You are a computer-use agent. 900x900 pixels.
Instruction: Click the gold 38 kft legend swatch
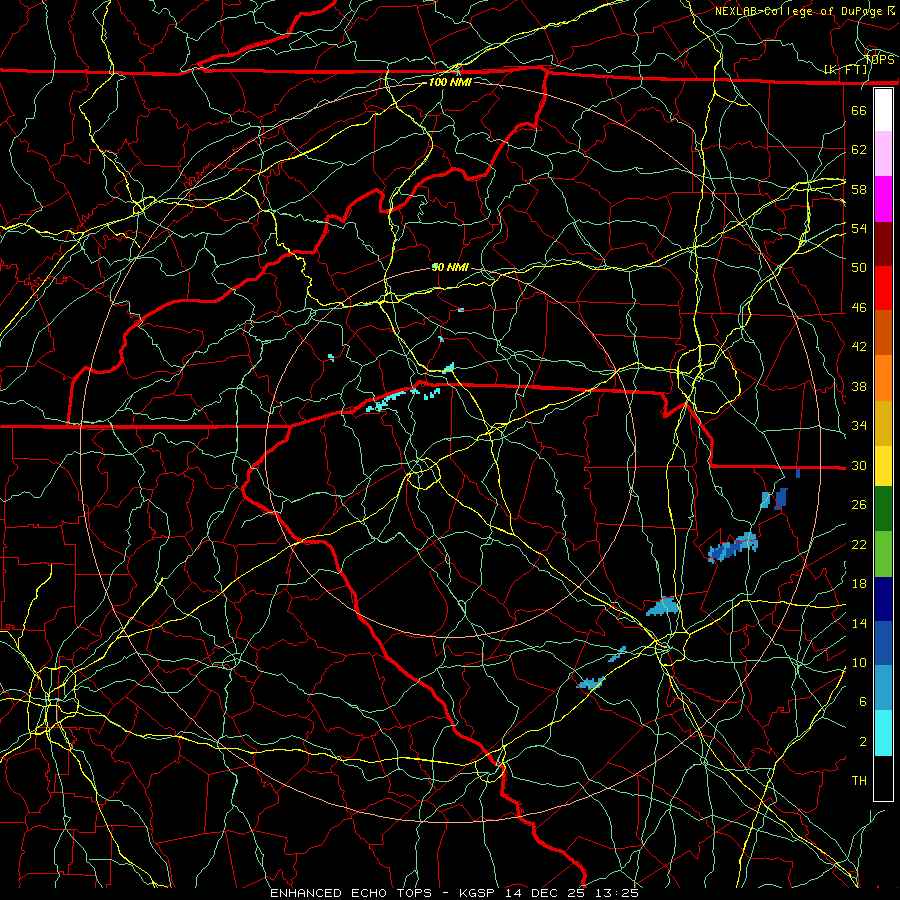point(883,423)
